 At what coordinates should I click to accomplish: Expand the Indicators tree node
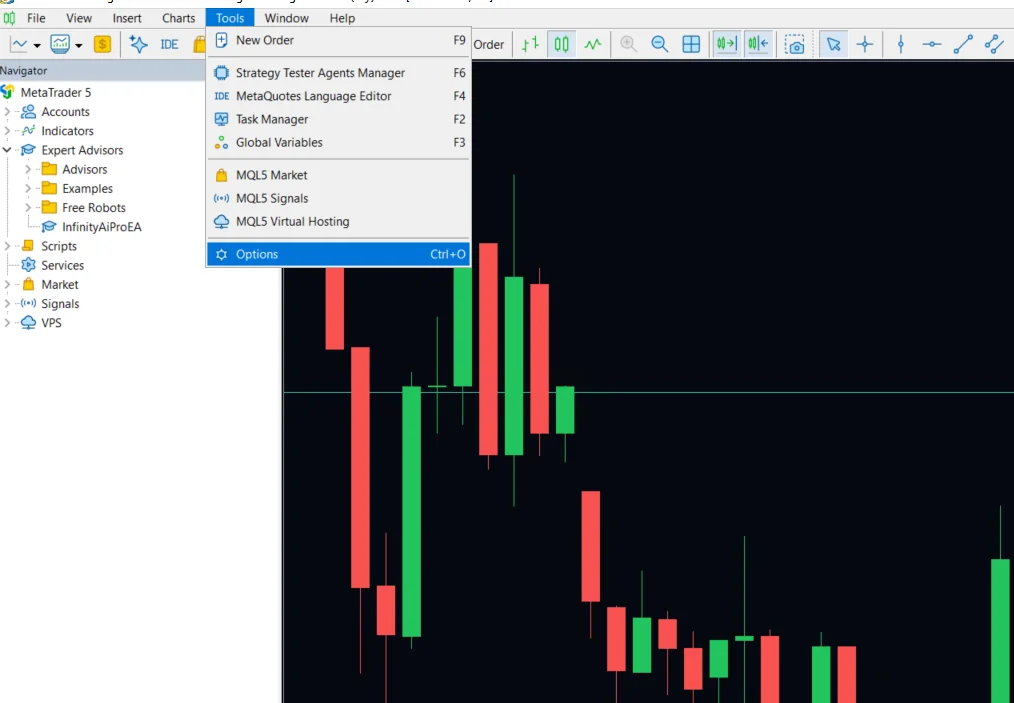coord(7,131)
